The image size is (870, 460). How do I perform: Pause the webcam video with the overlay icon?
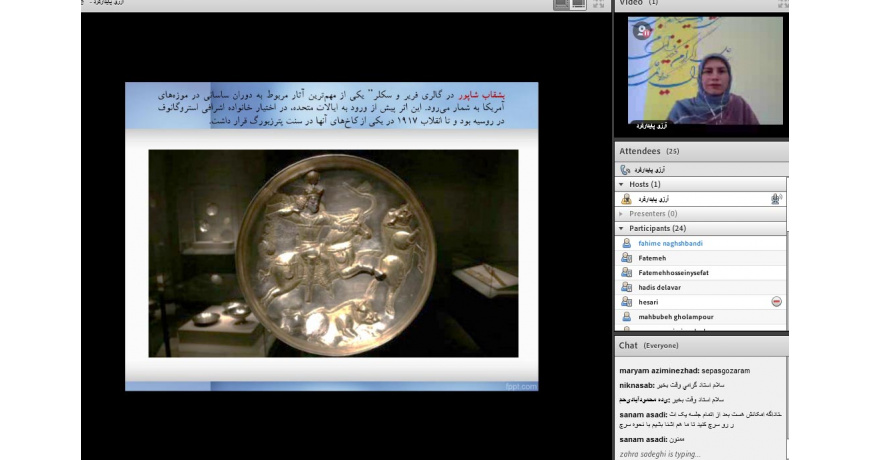pyautogui.click(x=643, y=31)
